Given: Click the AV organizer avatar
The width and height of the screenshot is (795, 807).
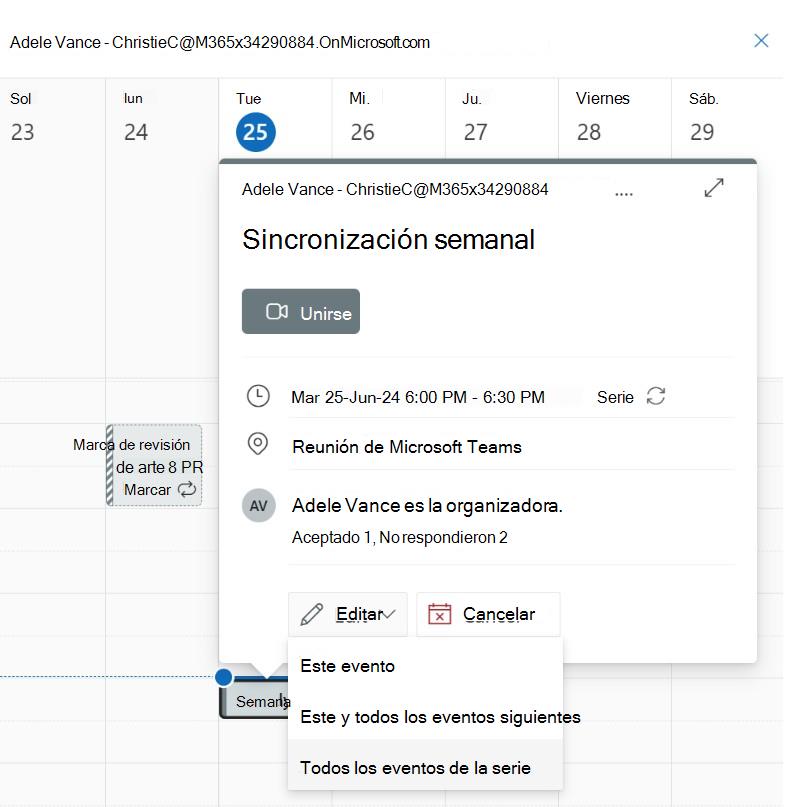Looking at the screenshot, I should [258, 505].
